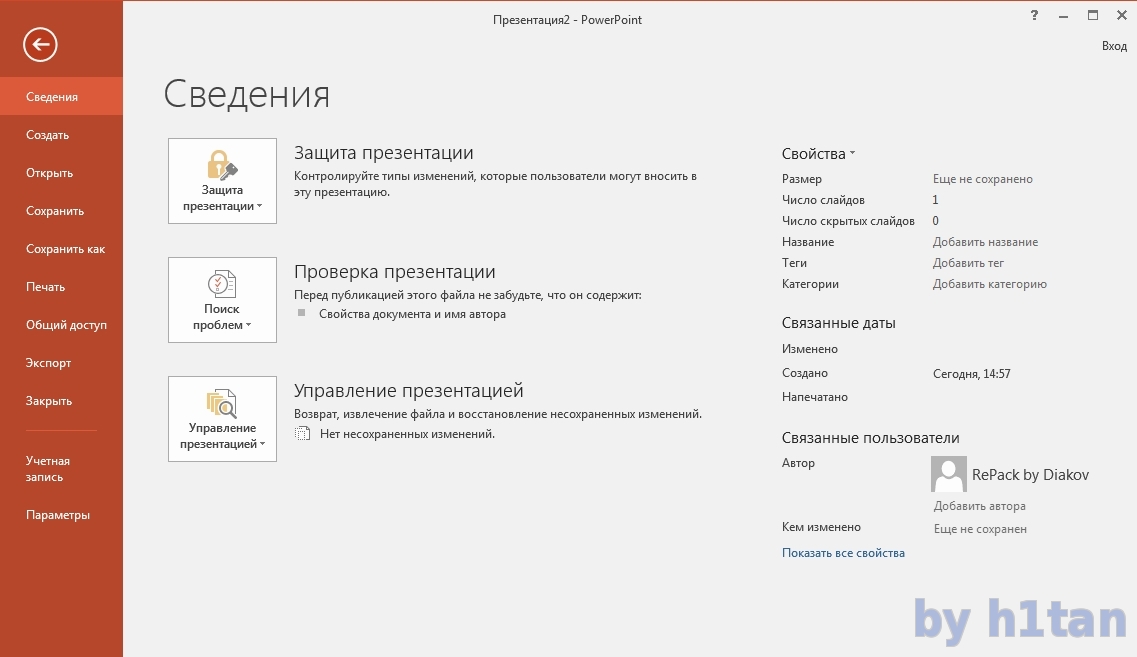Expand the Свойства properties dropdown
The height and width of the screenshot is (657, 1137).
point(818,154)
